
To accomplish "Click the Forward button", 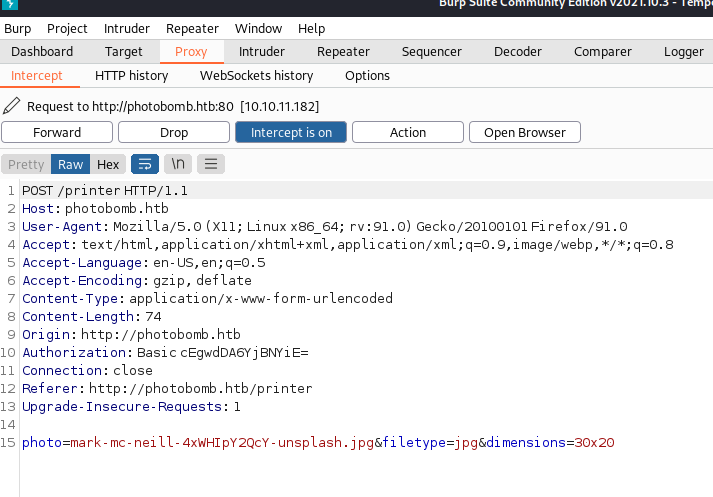I will pyautogui.click(x=57, y=132).
